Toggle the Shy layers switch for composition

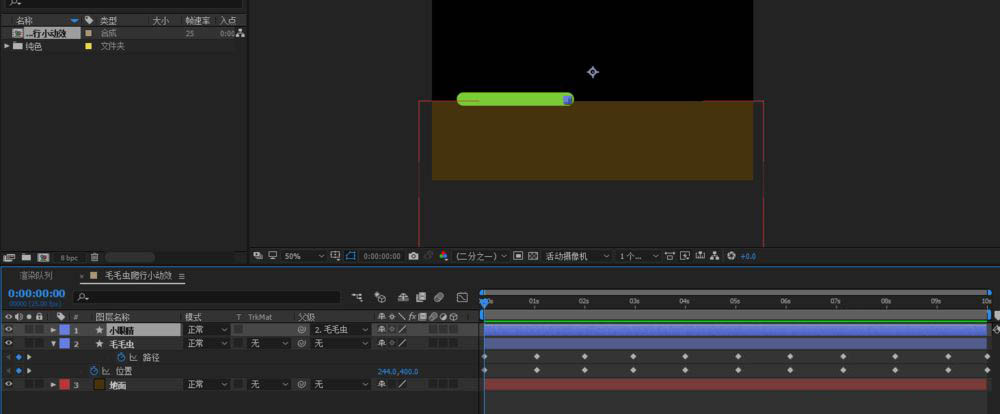click(403, 297)
